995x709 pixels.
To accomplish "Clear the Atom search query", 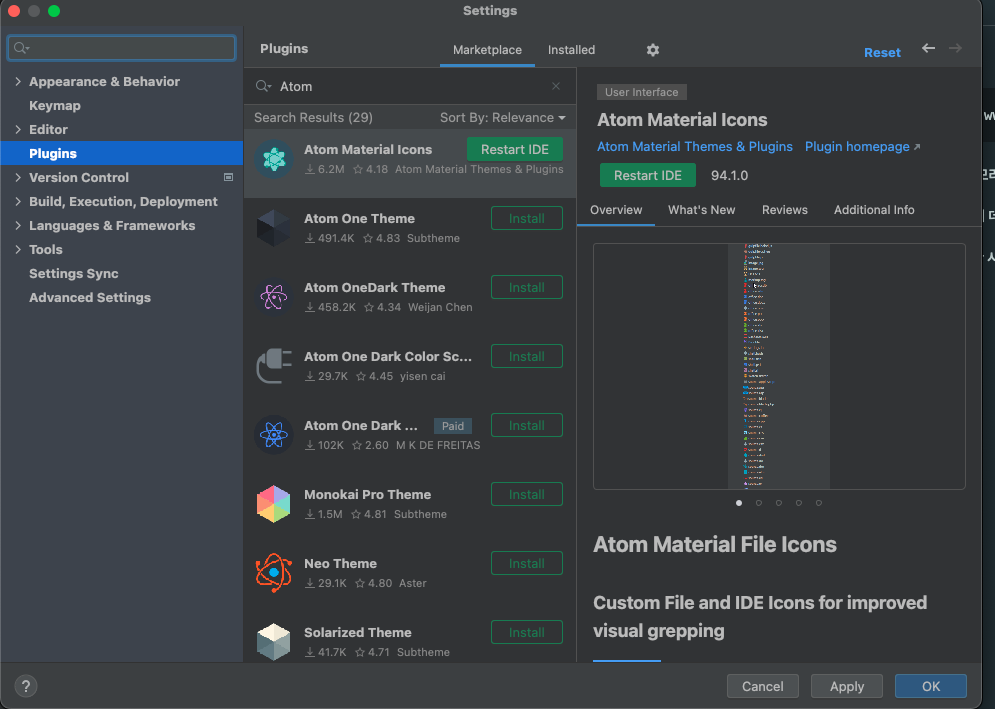I will (x=556, y=86).
